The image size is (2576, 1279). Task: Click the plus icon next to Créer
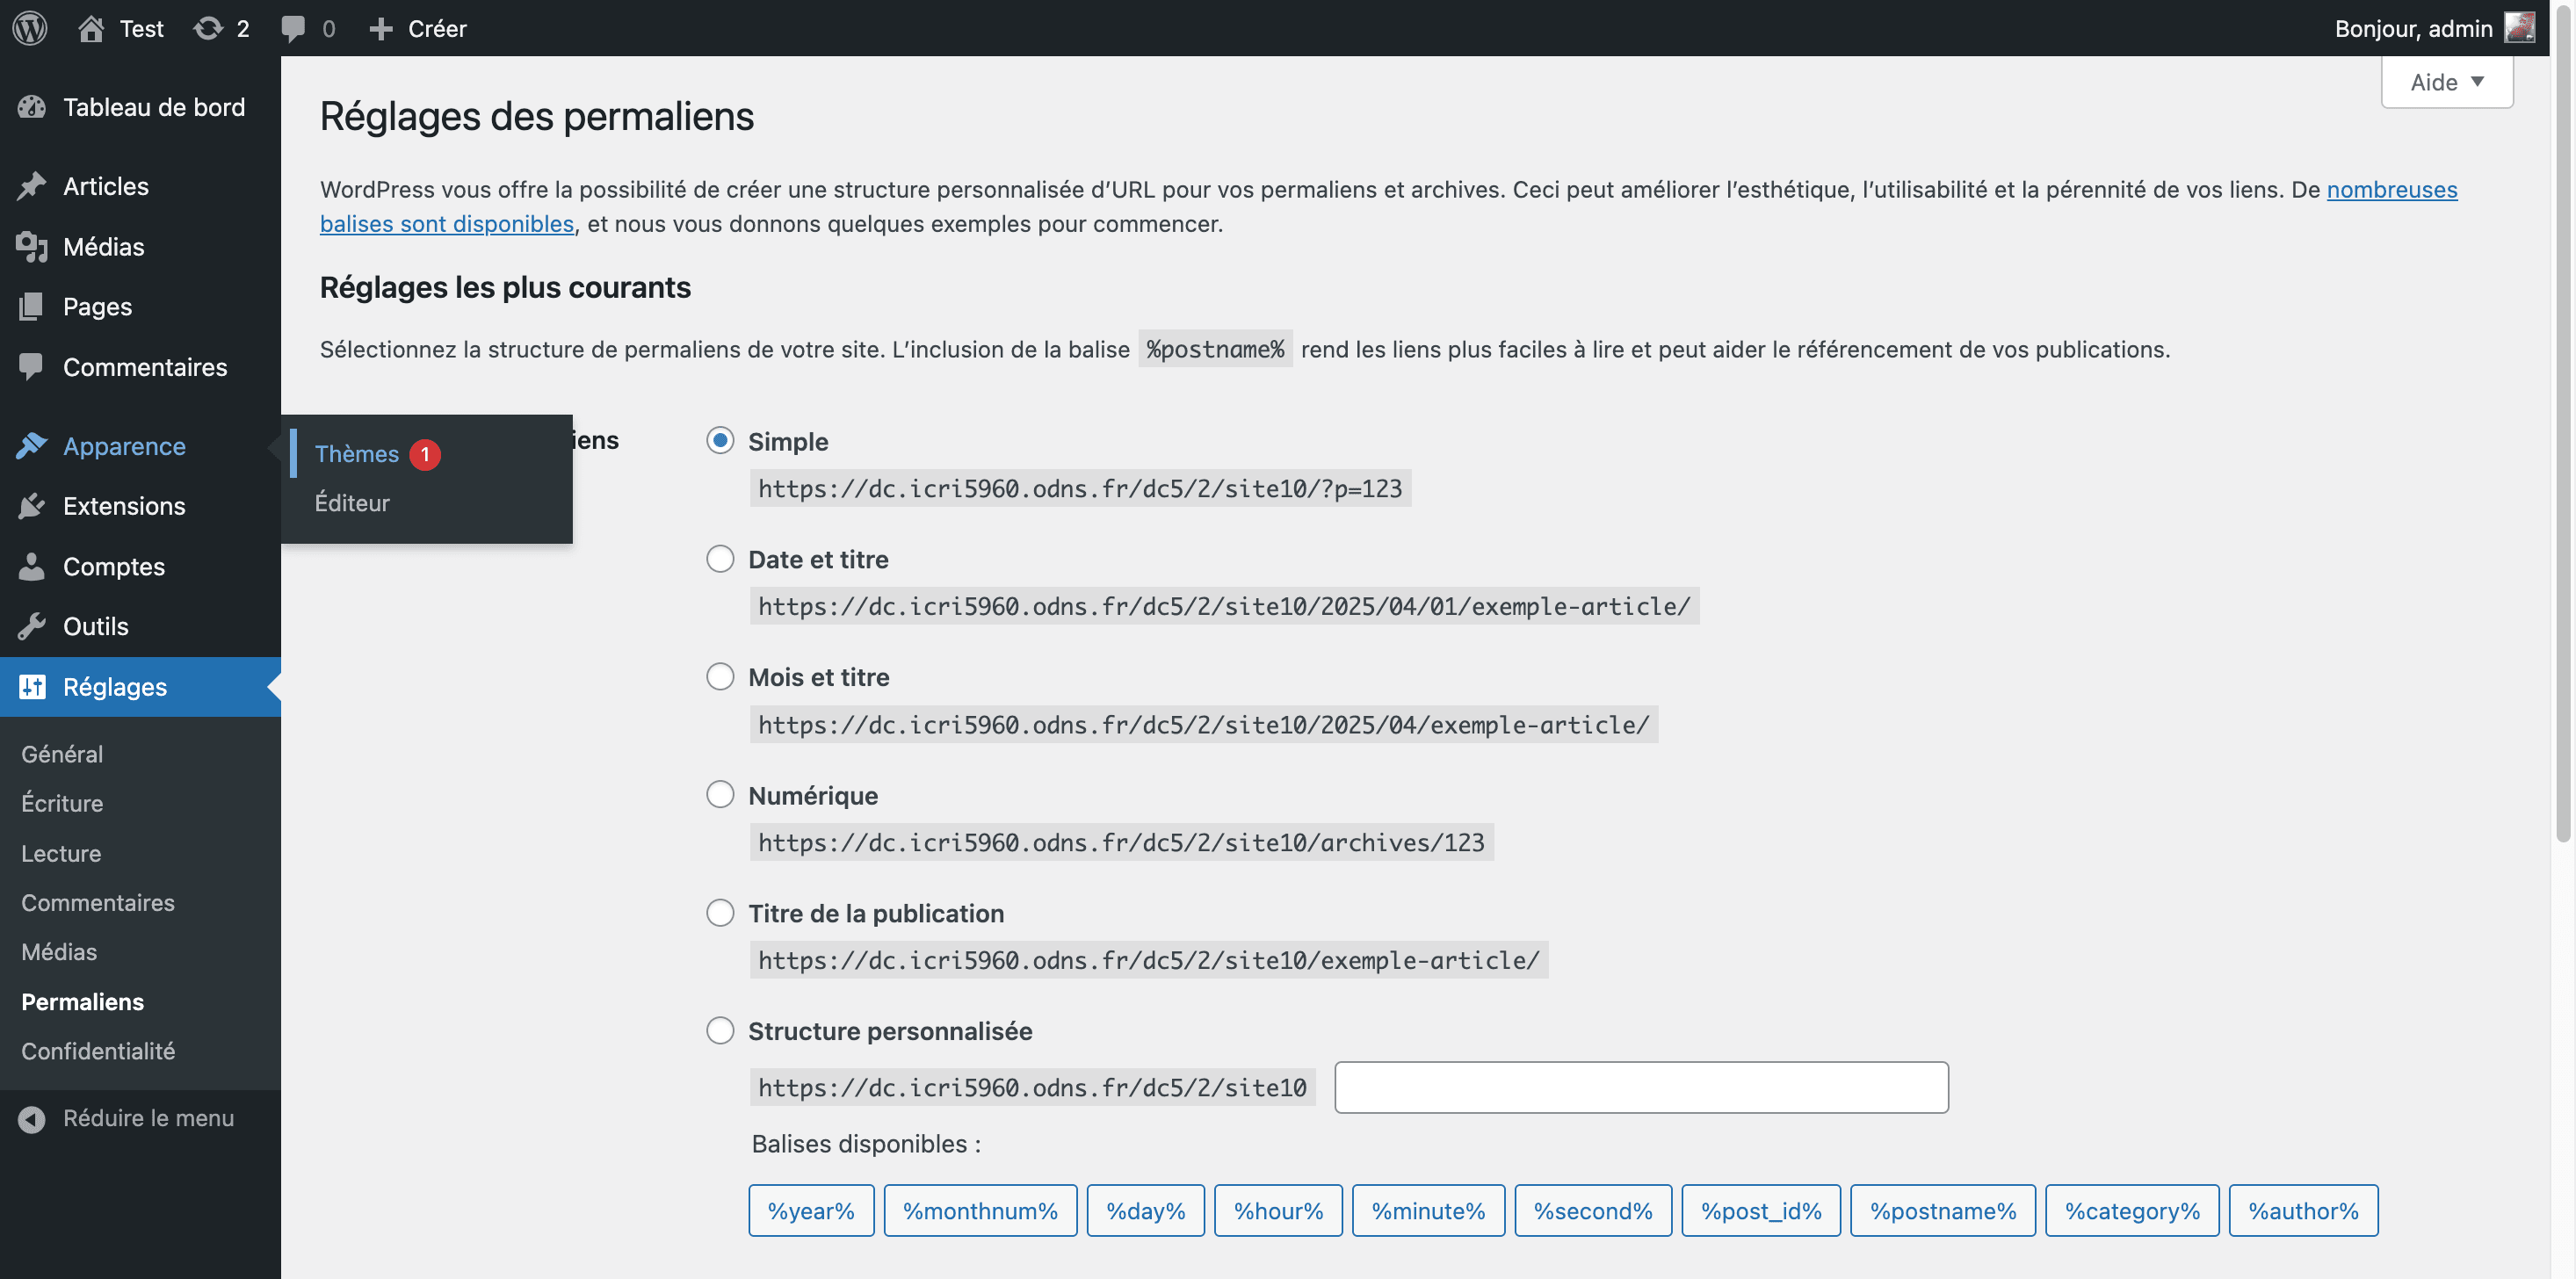pyautogui.click(x=380, y=29)
